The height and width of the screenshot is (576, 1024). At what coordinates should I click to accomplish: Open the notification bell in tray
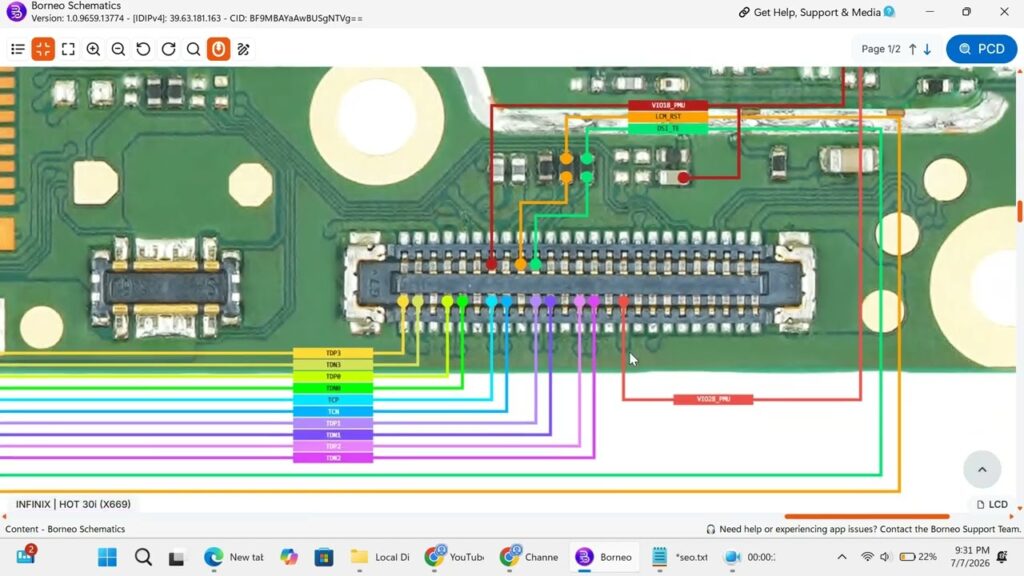pos(1002,557)
